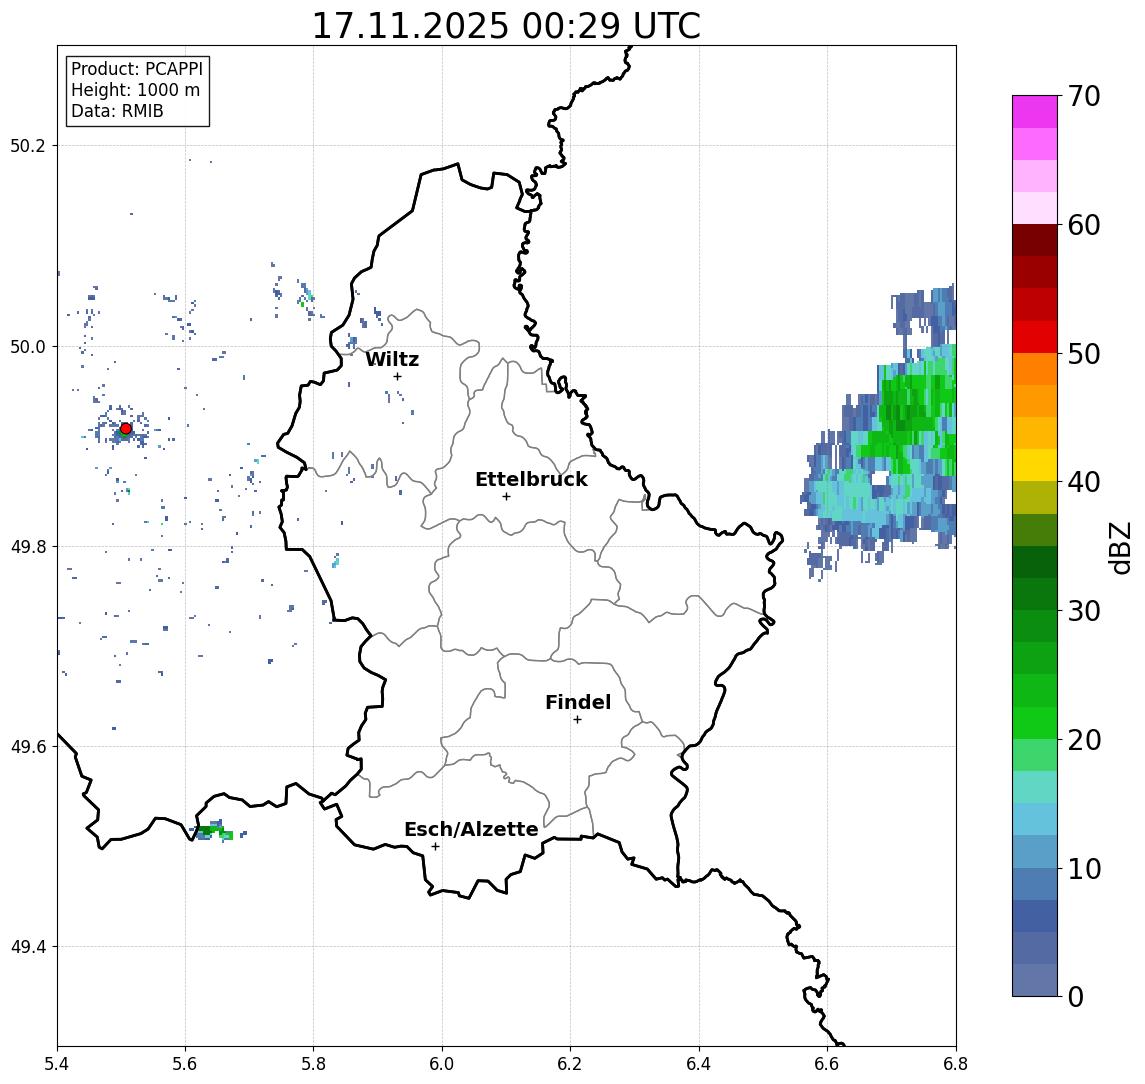Screen dimensions: 1145x1084
Task: Click the 20 tick label on colorbar
Action: click(1084, 739)
